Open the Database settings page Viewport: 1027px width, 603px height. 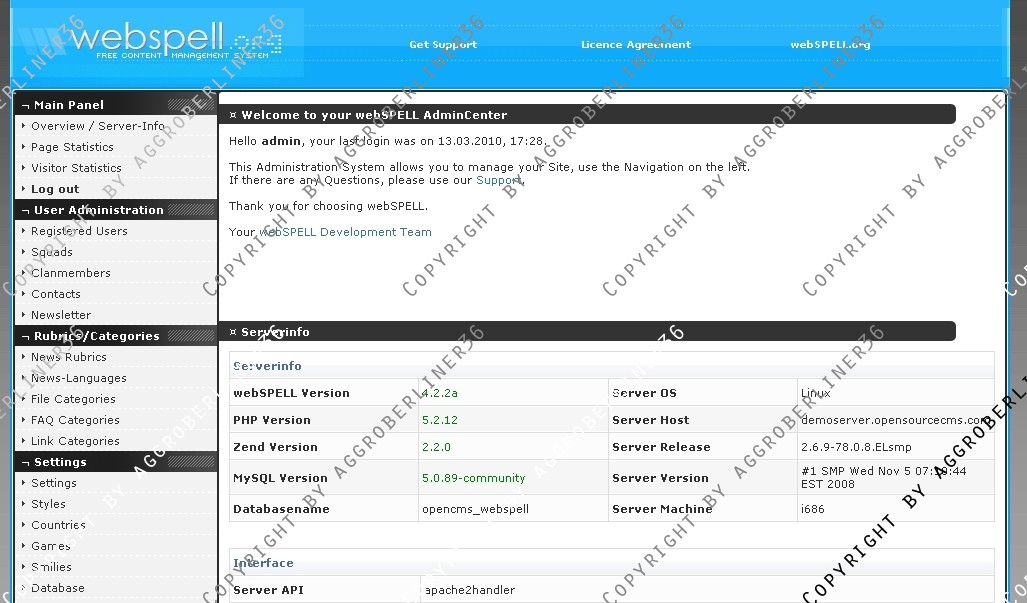point(58,588)
